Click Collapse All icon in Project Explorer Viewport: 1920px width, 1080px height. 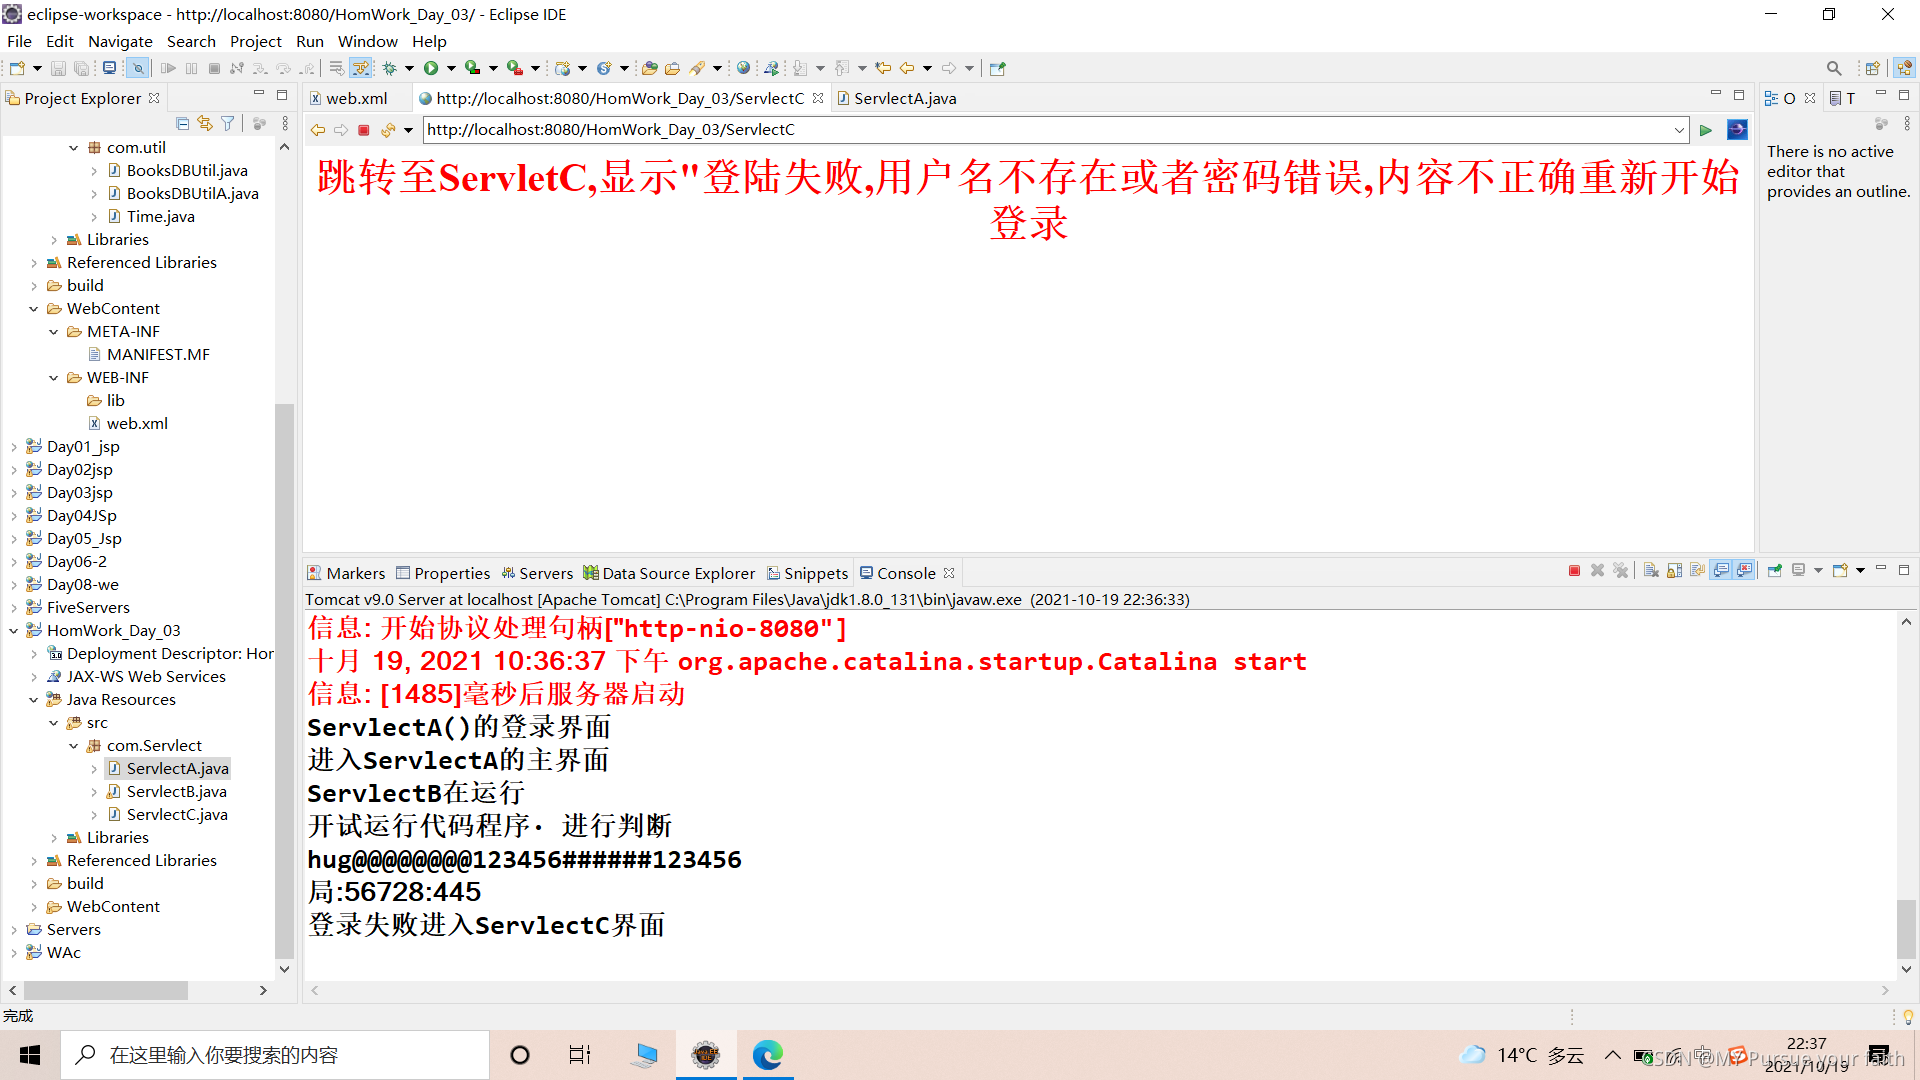click(x=182, y=123)
